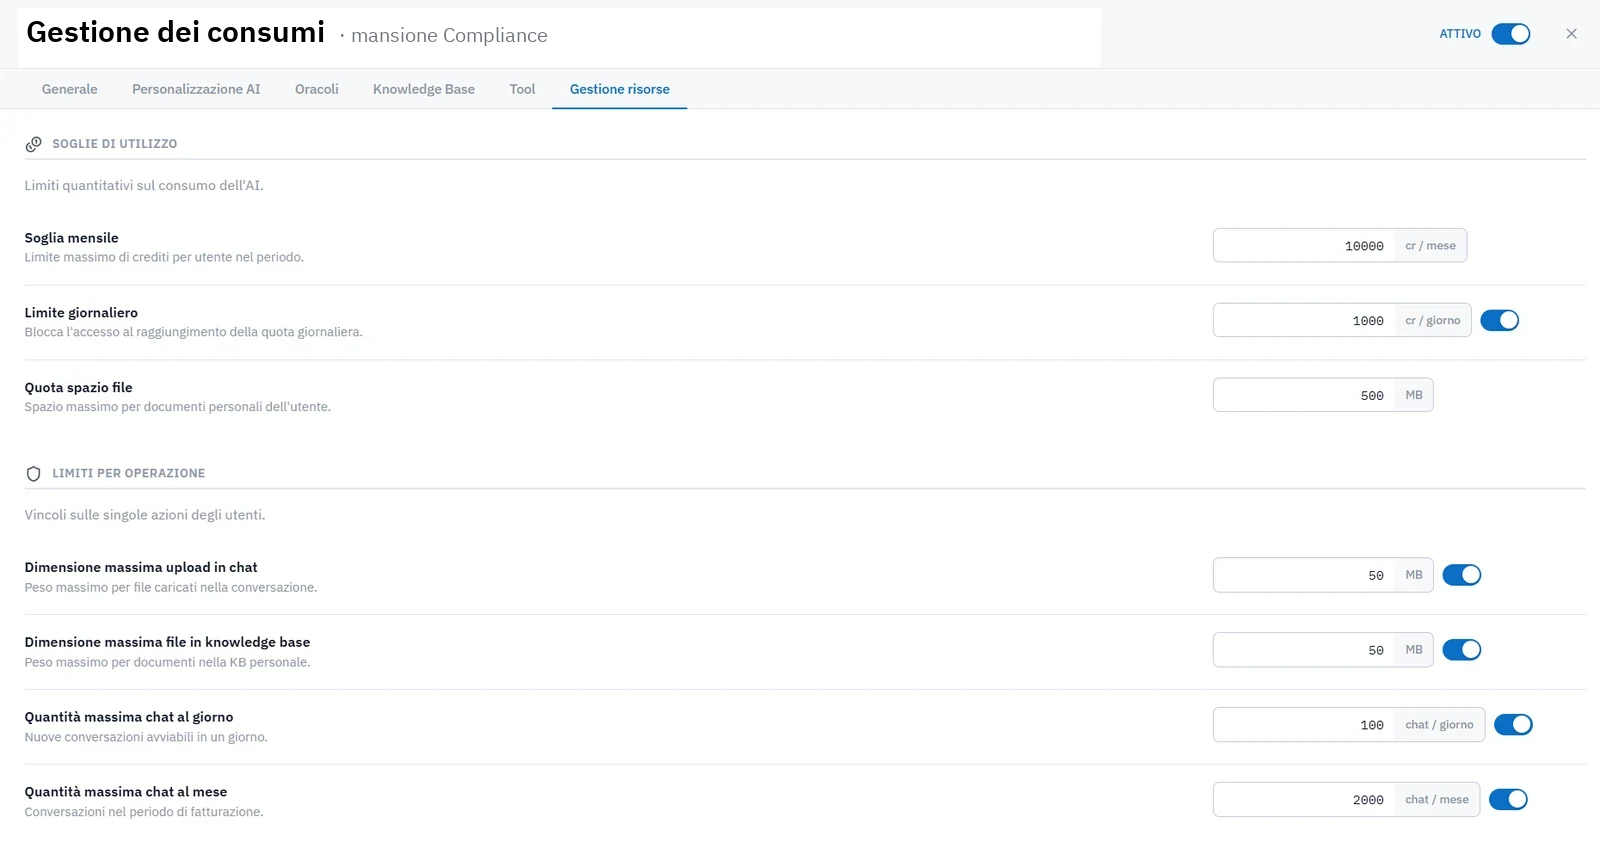The height and width of the screenshot is (842, 1600).
Task: Turn off Dimensione massima upload in chat toggle
Action: pos(1461,575)
